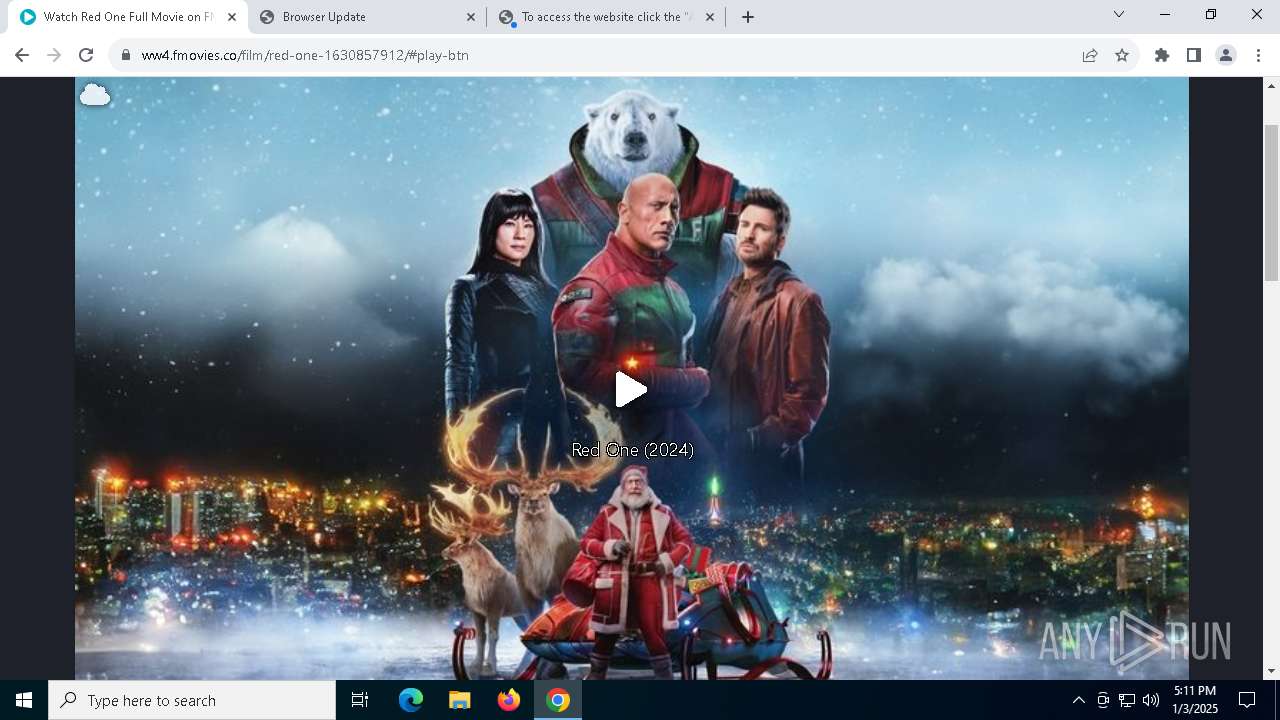Close the Browser Update tab
Viewport: 1280px width, 720px height.
pyautogui.click(x=471, y=17)
